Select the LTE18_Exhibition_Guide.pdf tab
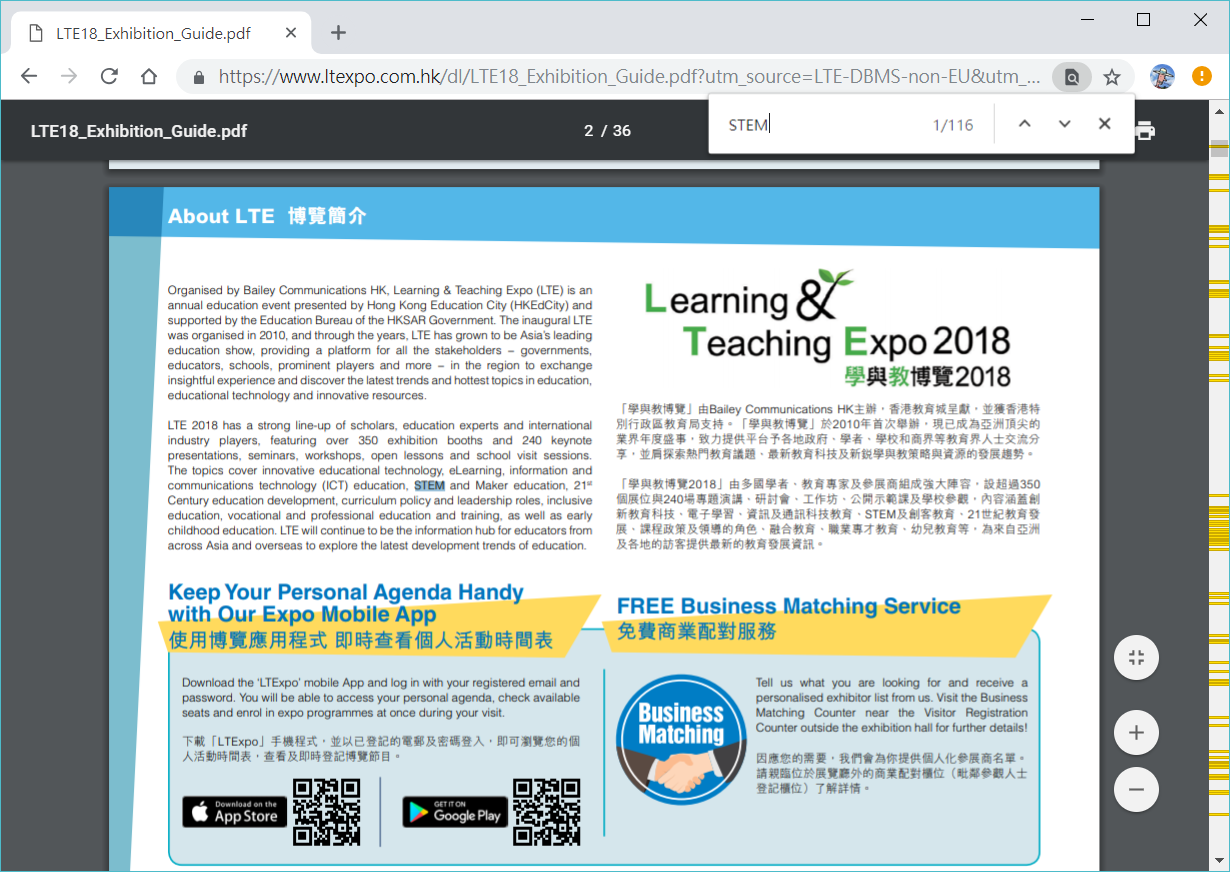1230x872 pixels. pyautogui.click(x=163, y=33)
